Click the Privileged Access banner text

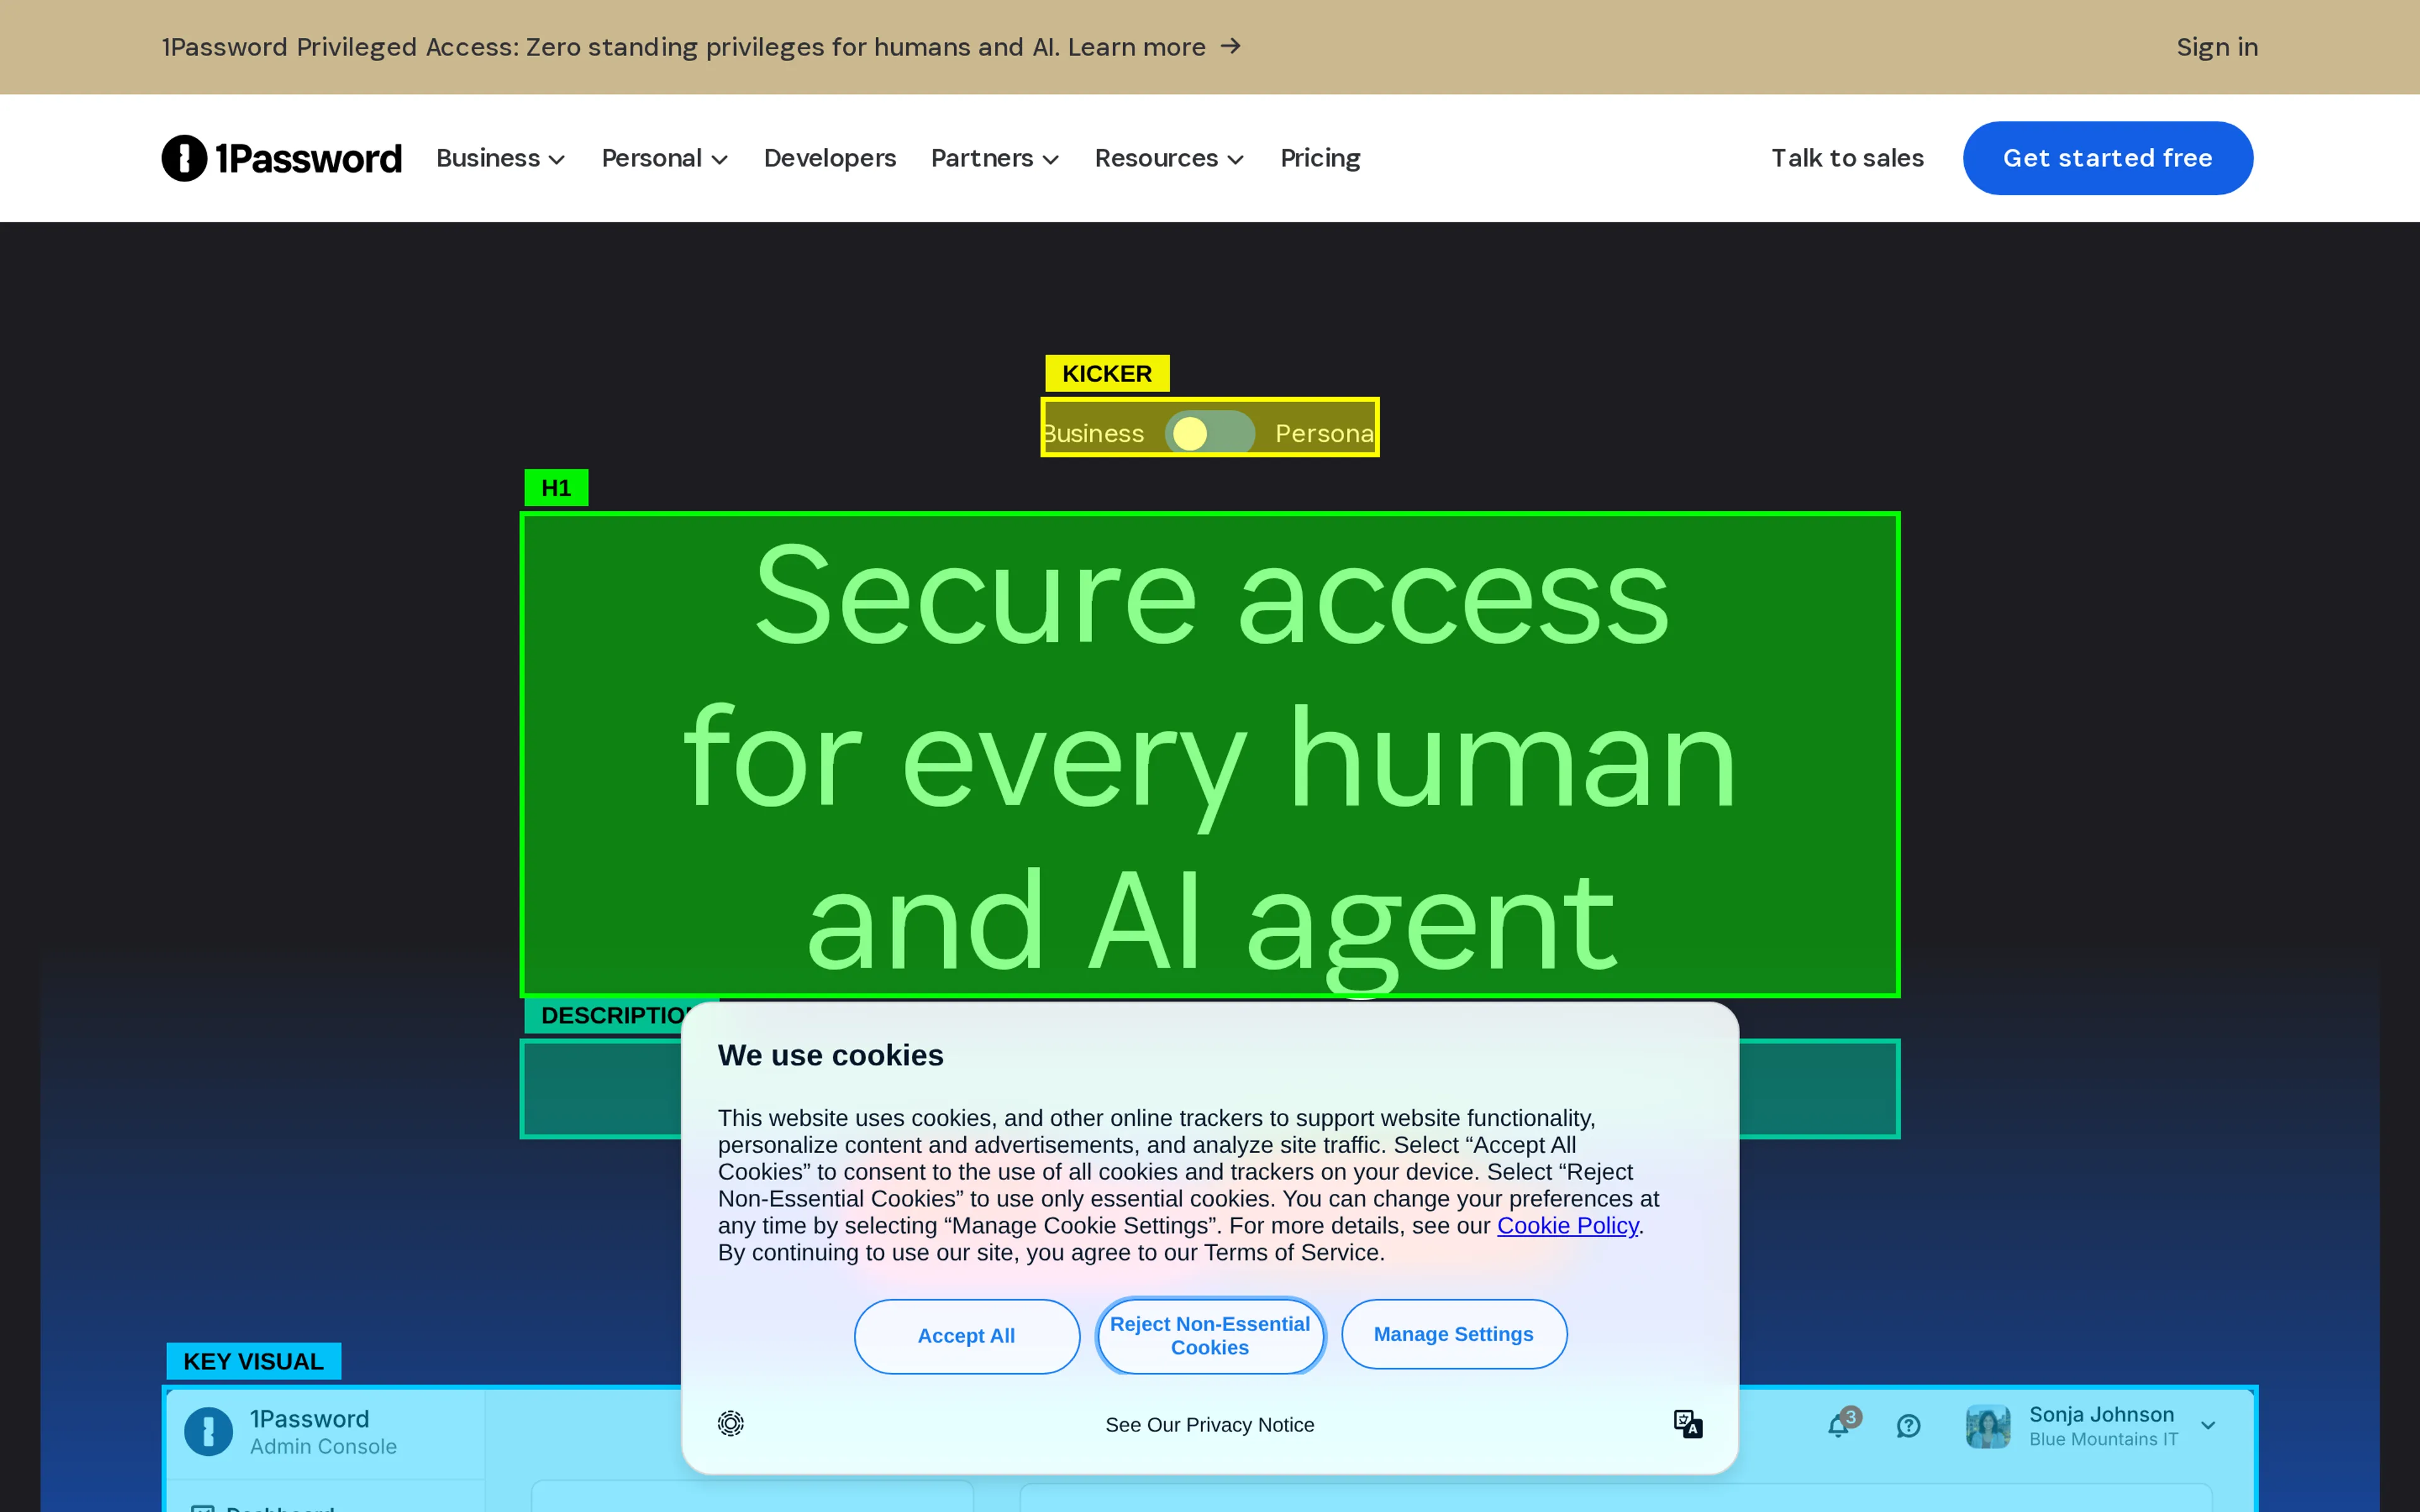tap(683, 47)
